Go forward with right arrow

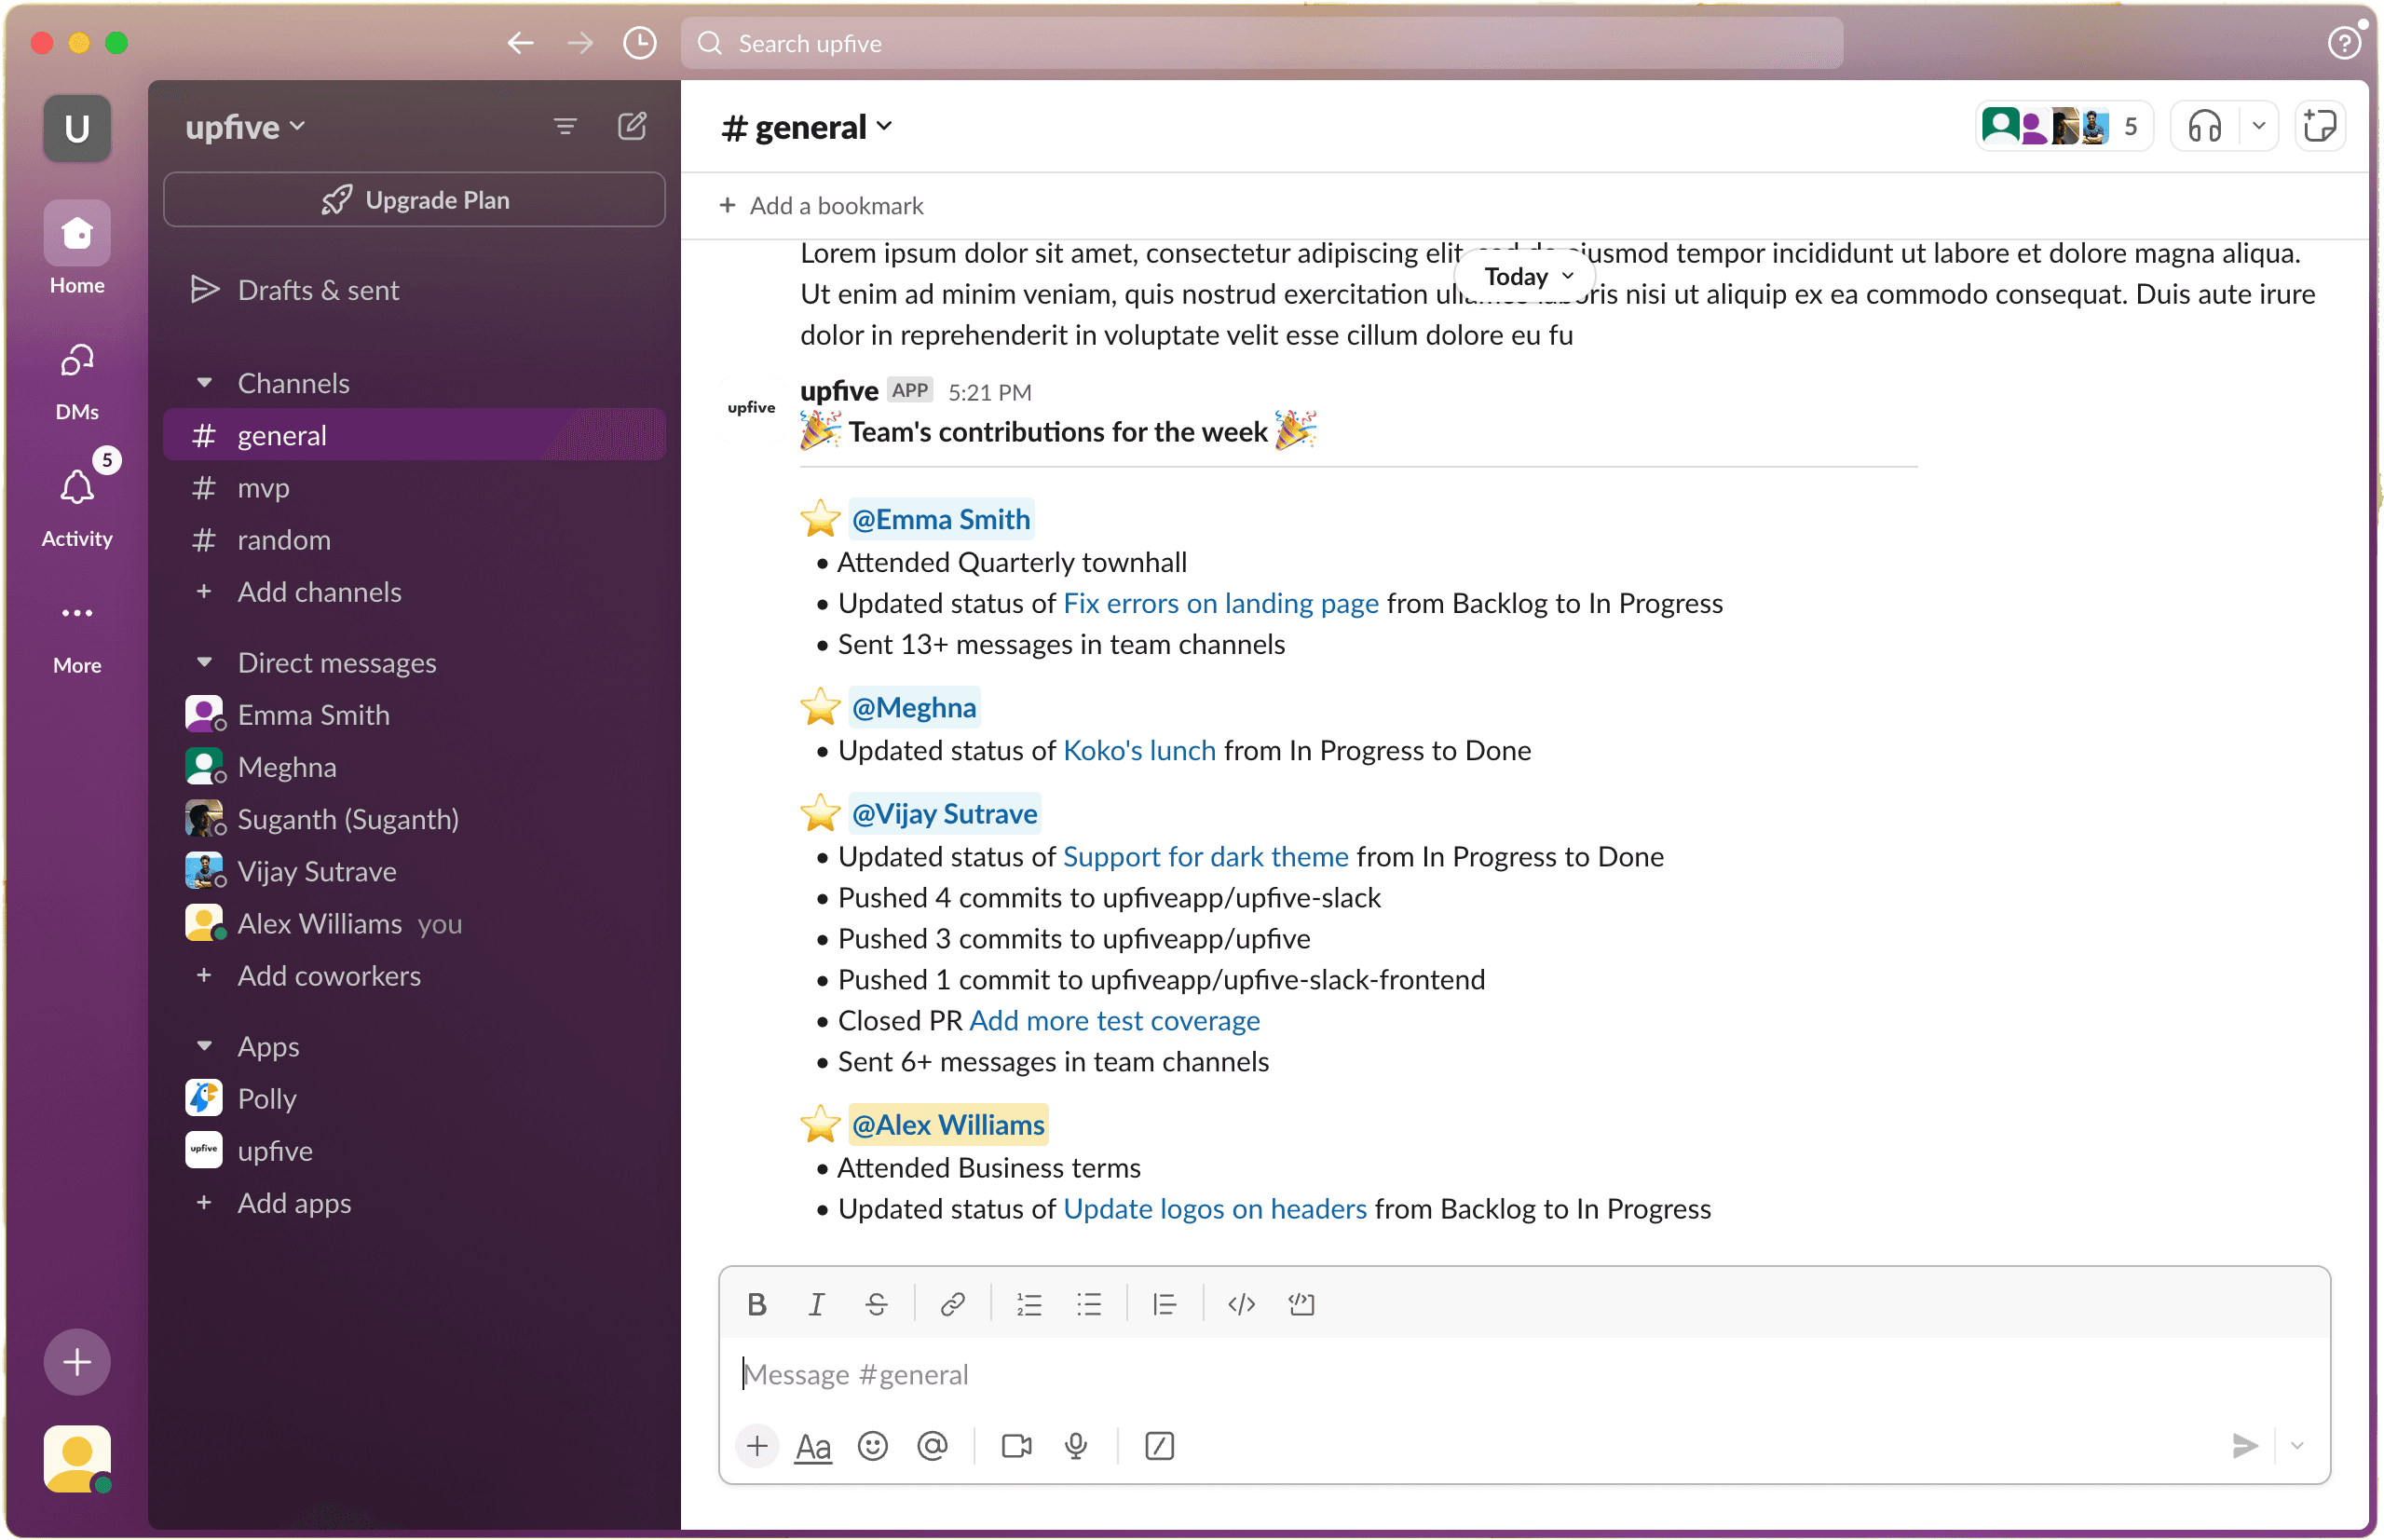tap(580, 43)
